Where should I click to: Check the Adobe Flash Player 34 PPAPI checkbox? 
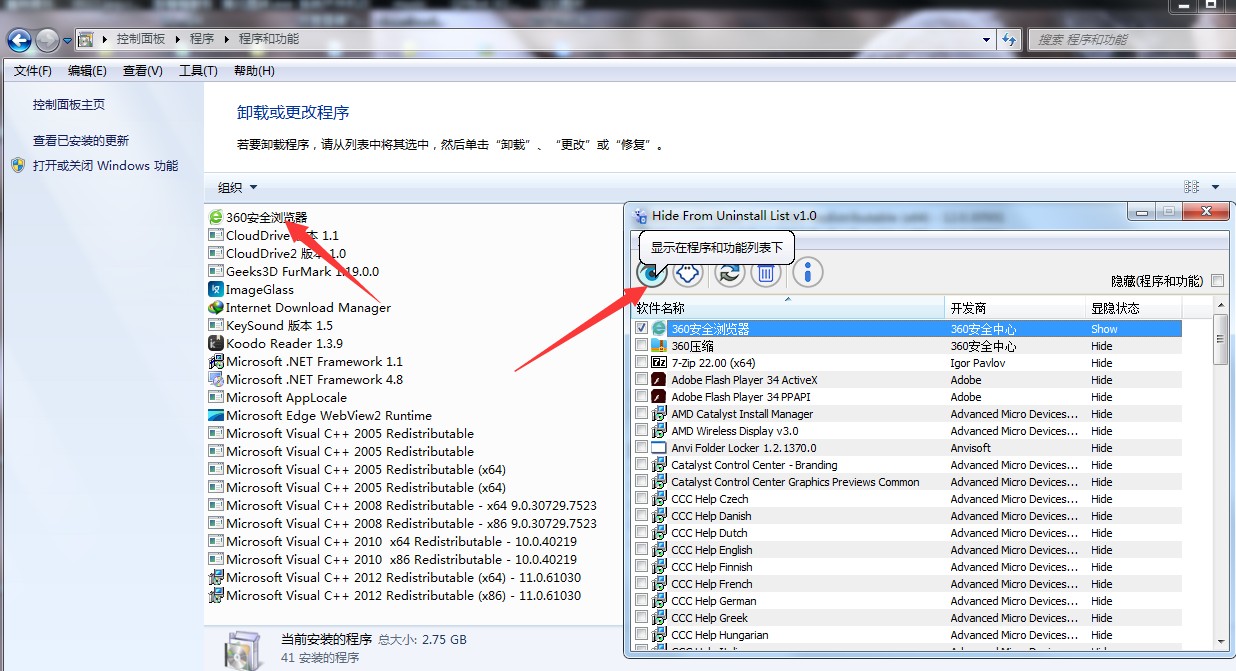642,396
